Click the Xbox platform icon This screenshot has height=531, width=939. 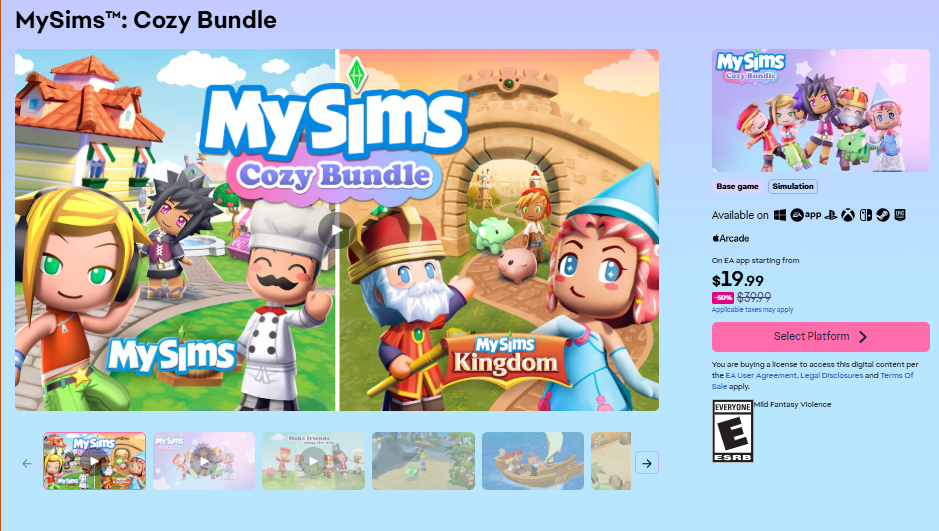[847, 216]
